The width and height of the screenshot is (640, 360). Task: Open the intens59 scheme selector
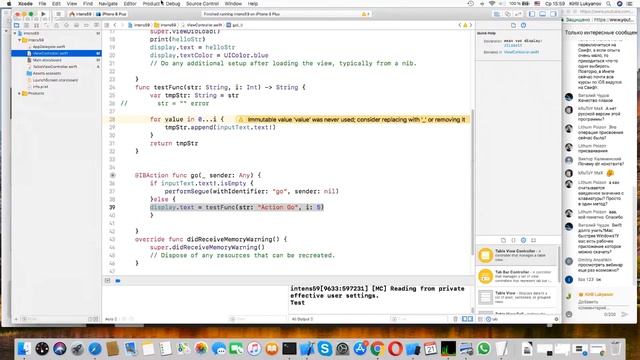coord(80,14)
